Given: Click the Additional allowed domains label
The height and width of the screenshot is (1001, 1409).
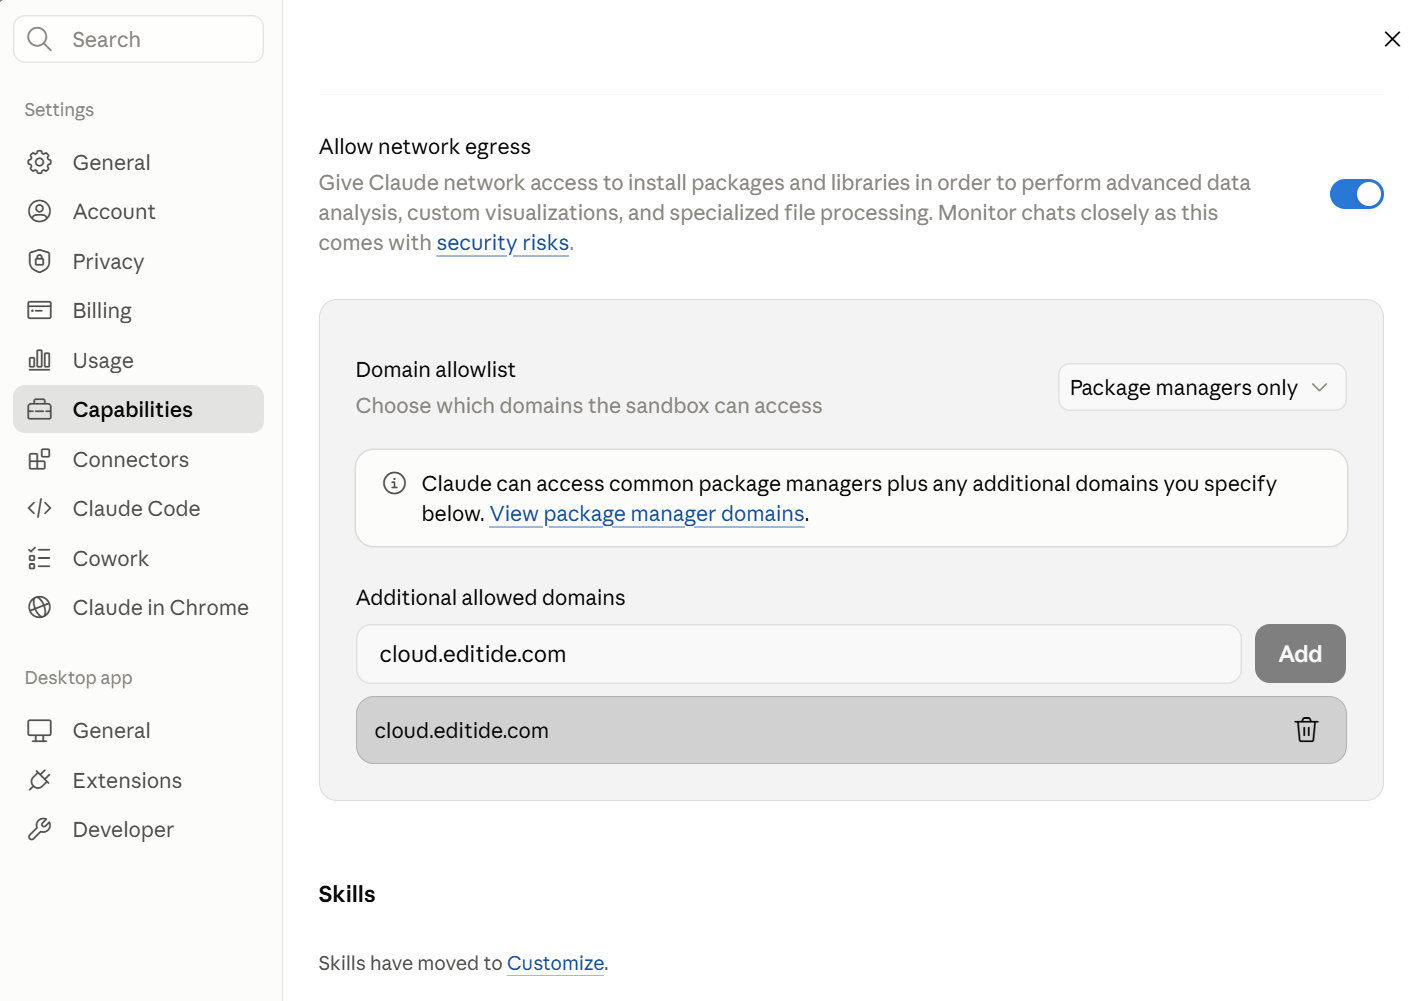Looking at the screenshot, I should point(491,598).
